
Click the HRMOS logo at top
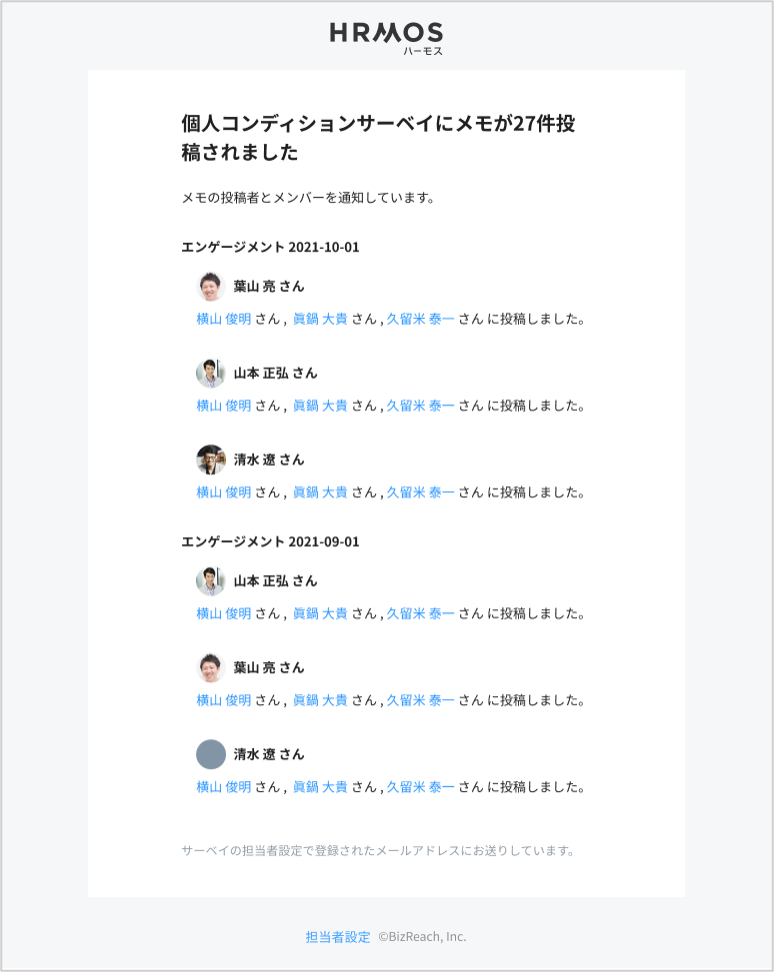click(386, 35)
